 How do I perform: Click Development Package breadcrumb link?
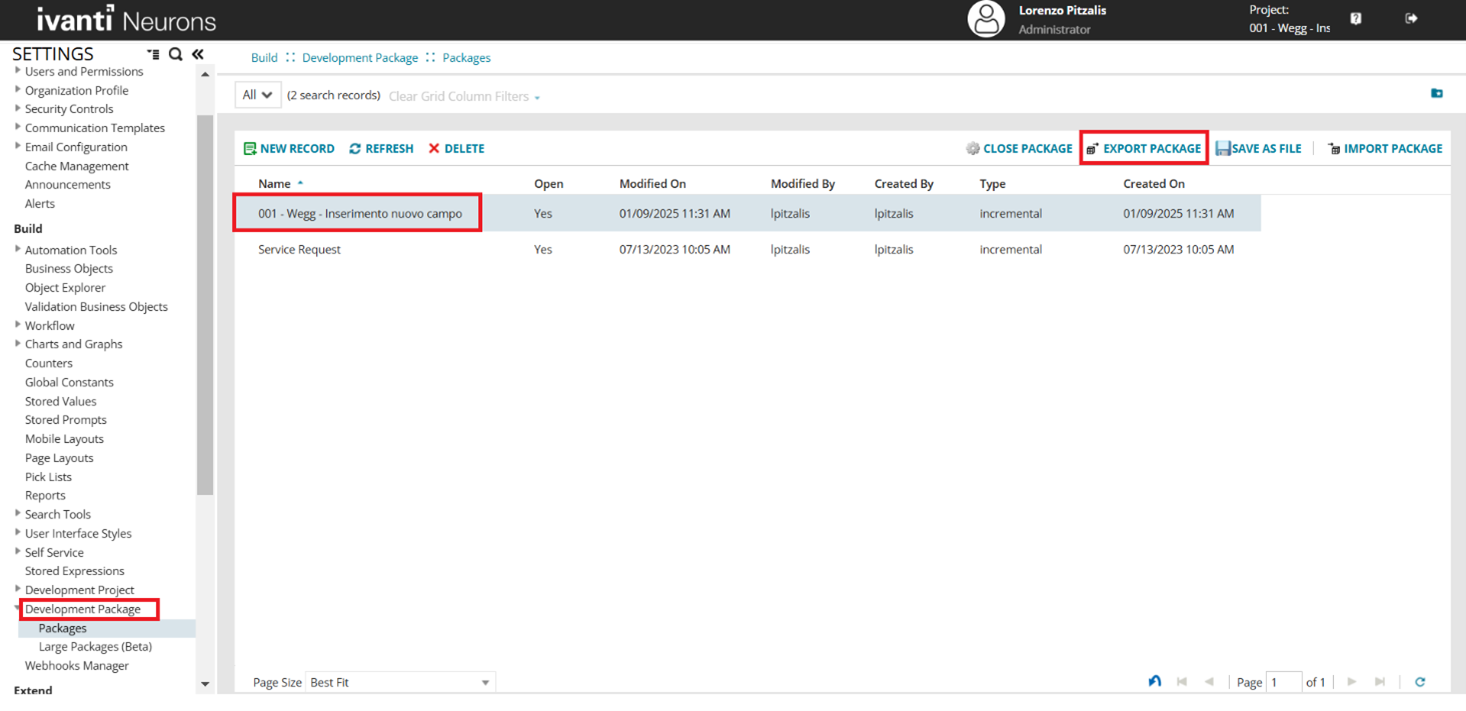pos(360,58)
